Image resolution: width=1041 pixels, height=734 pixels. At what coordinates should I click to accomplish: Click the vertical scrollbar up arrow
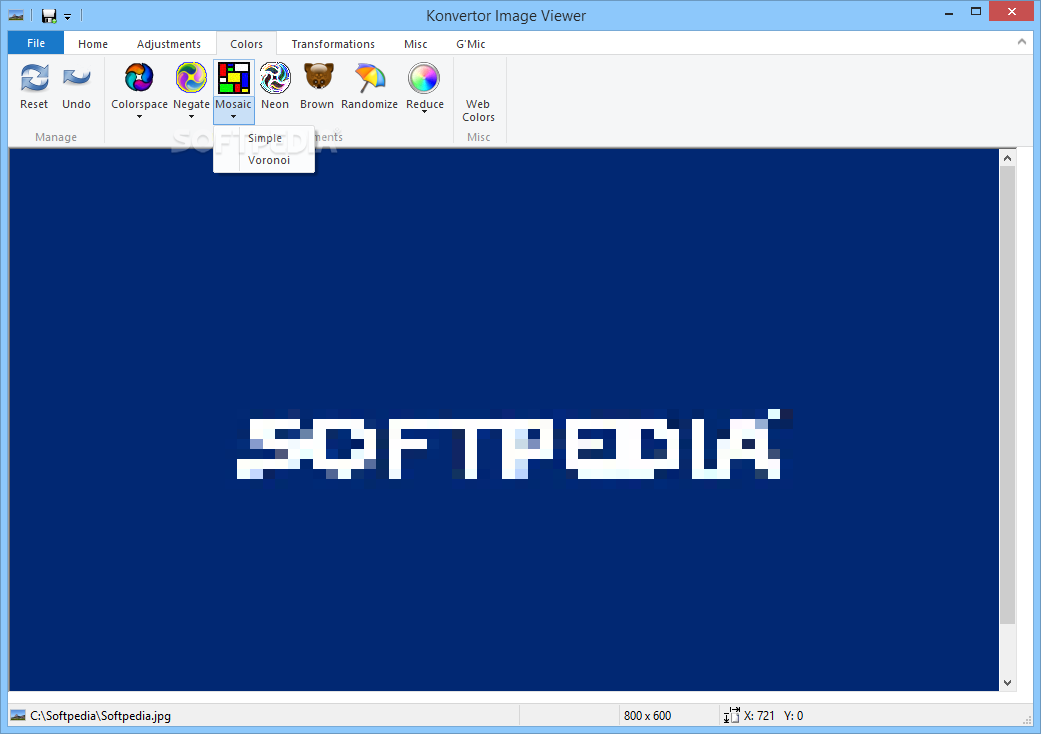click(x=1007, y=158)
